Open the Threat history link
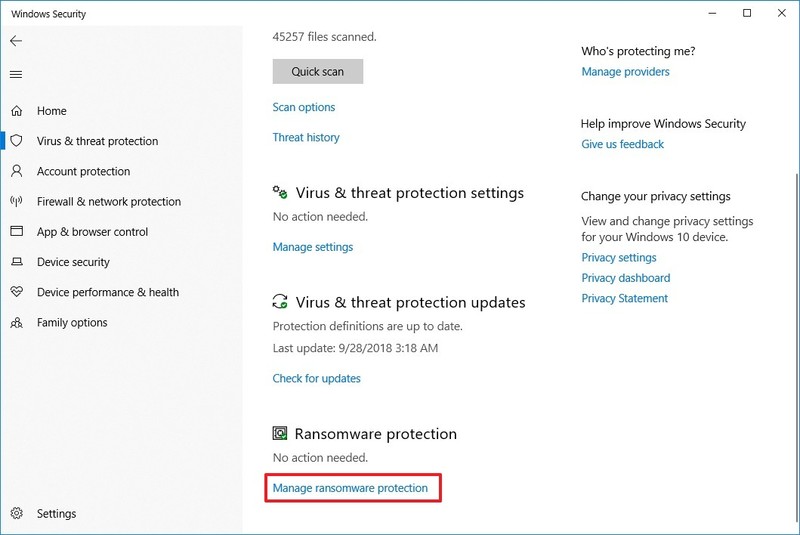Image resolution: width=800 pixels, height=535 pixels. pos(306,137)
